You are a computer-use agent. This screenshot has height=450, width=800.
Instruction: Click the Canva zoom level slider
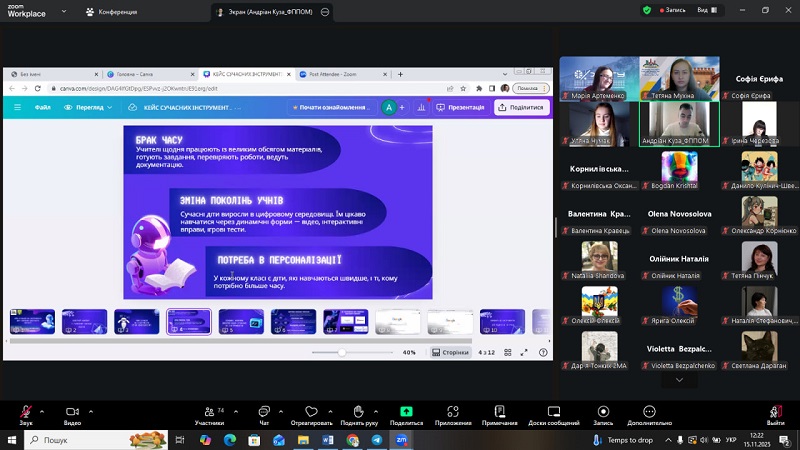coord(342,352)
